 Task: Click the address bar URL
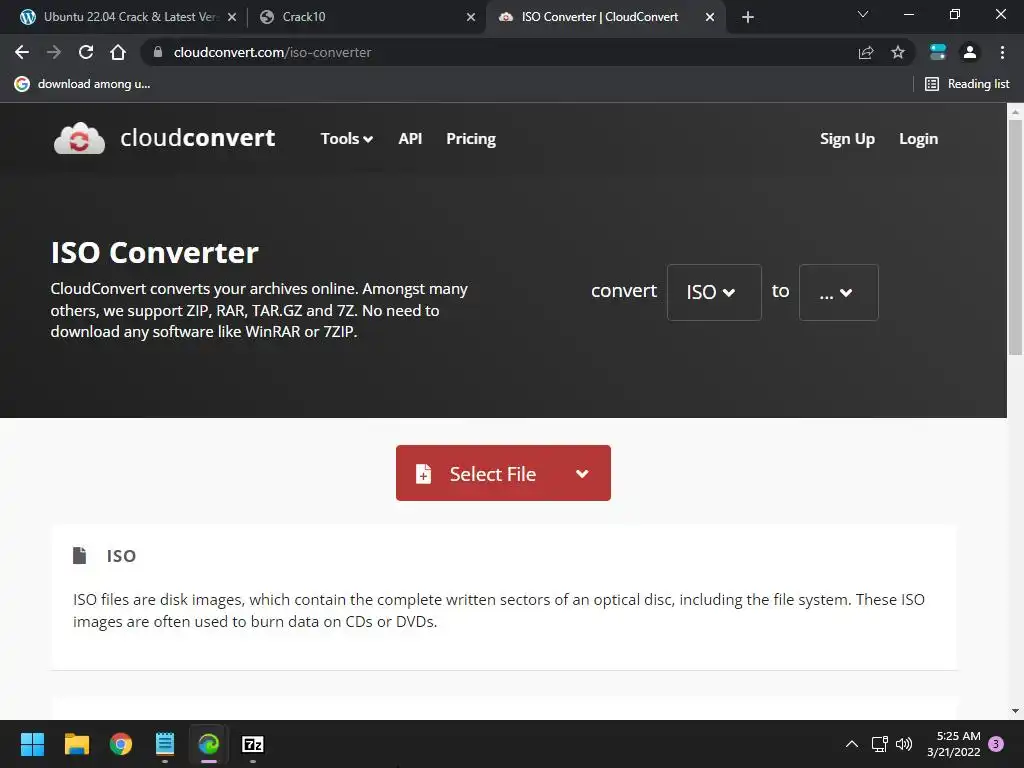pos(272,52)
